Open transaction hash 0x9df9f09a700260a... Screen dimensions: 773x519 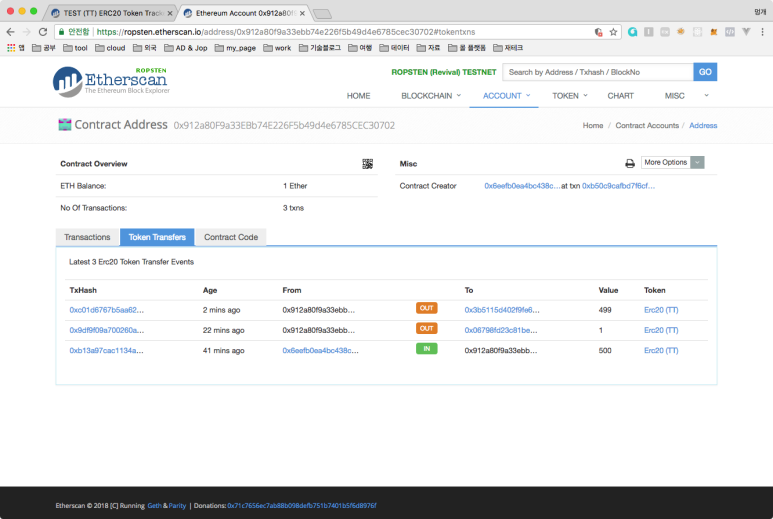pos(106,330)
